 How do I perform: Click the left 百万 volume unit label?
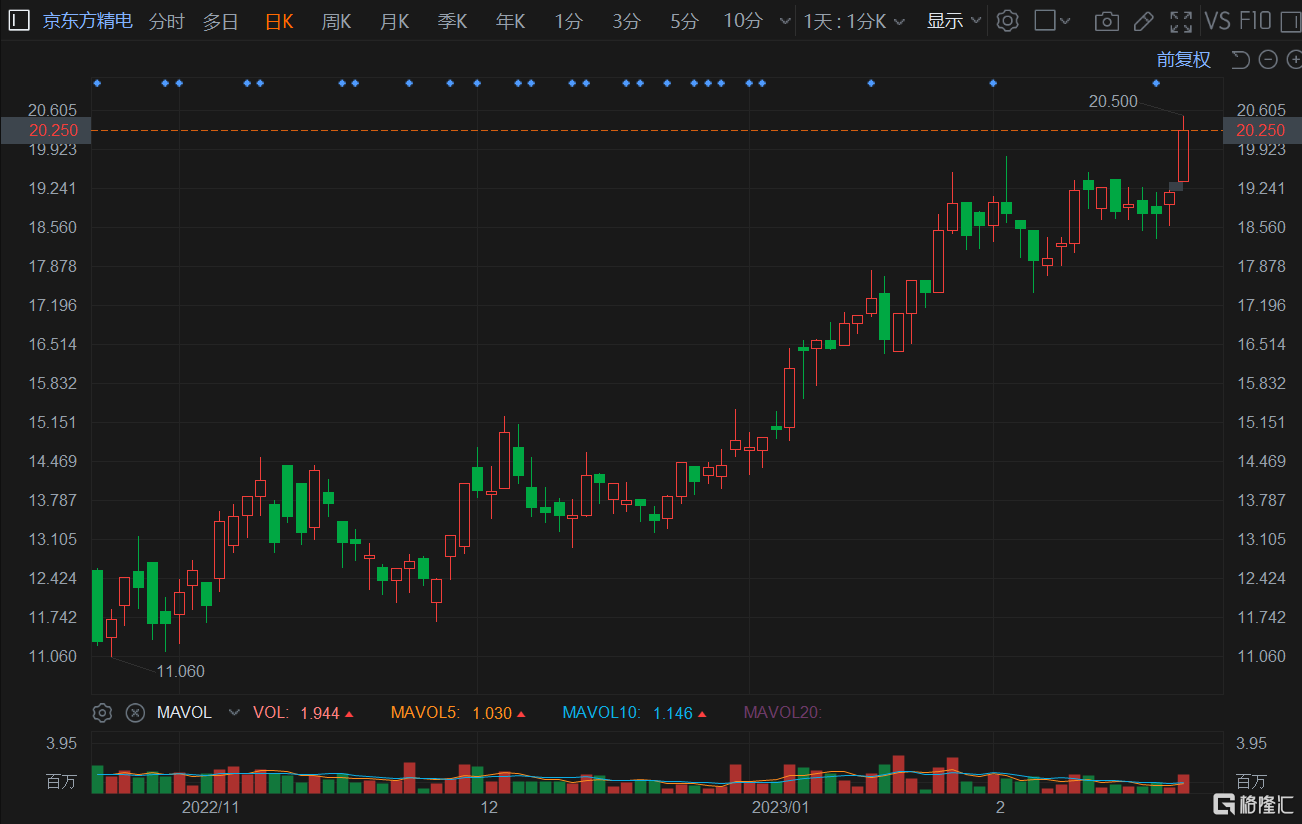pyautogui.click(x=61, y=781)
